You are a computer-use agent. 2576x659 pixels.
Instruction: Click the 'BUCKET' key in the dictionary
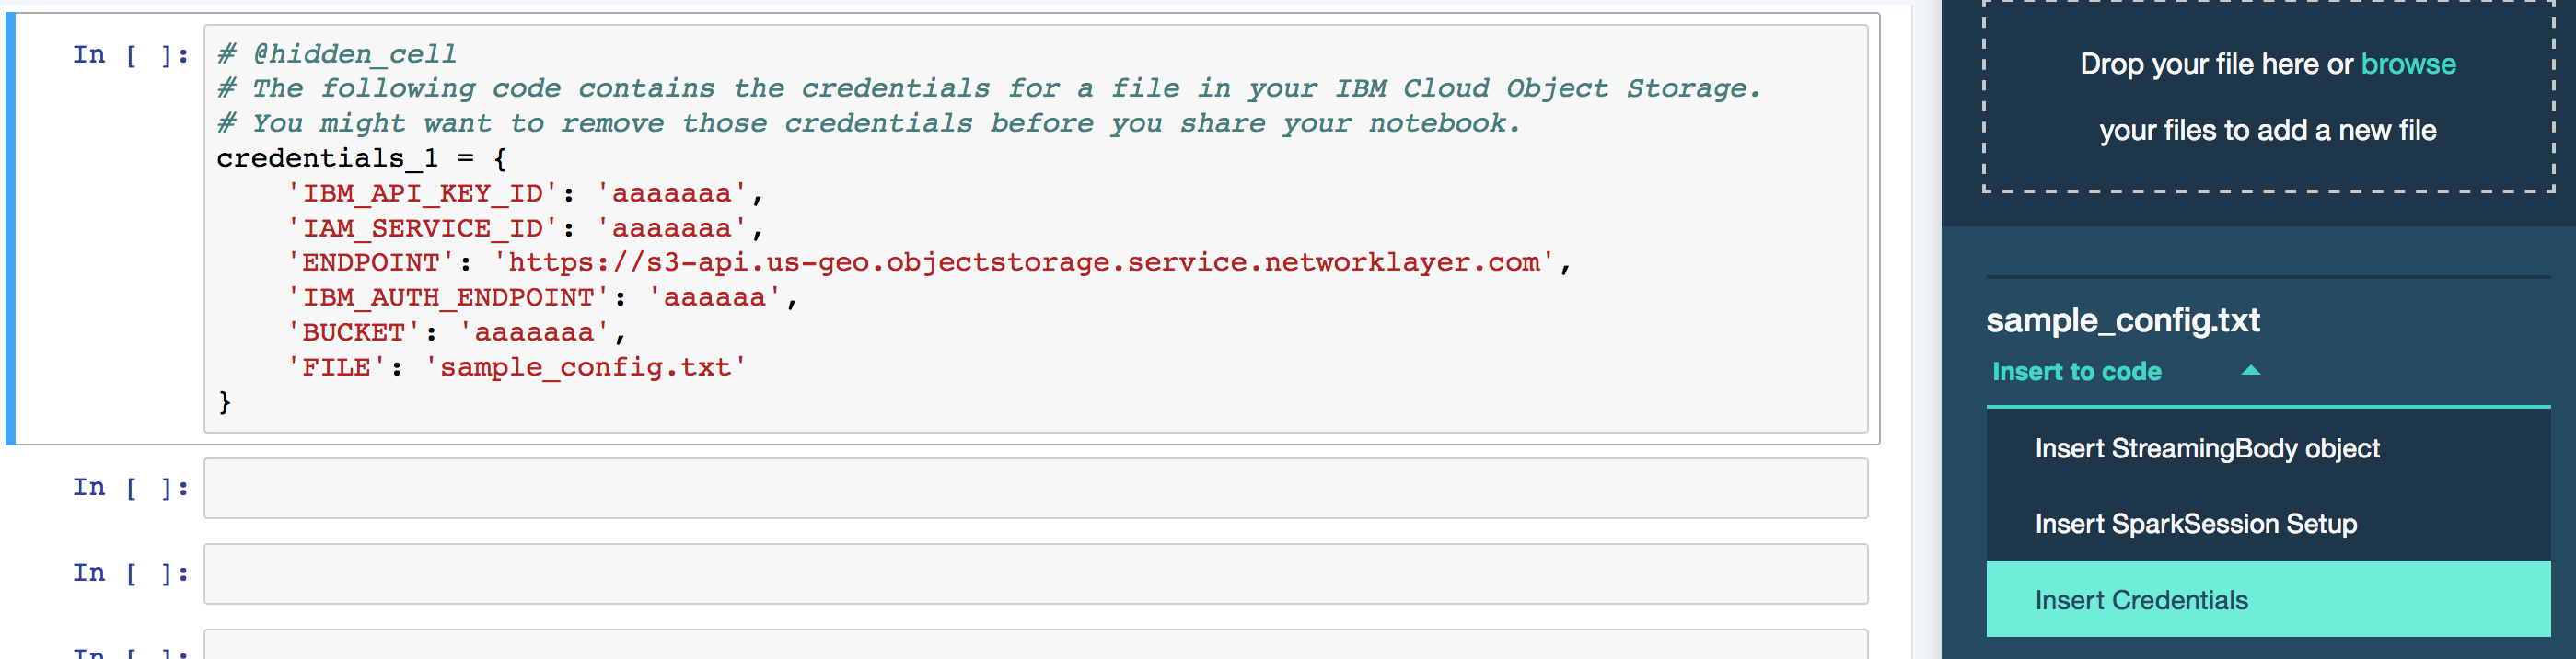pos(354,333)
